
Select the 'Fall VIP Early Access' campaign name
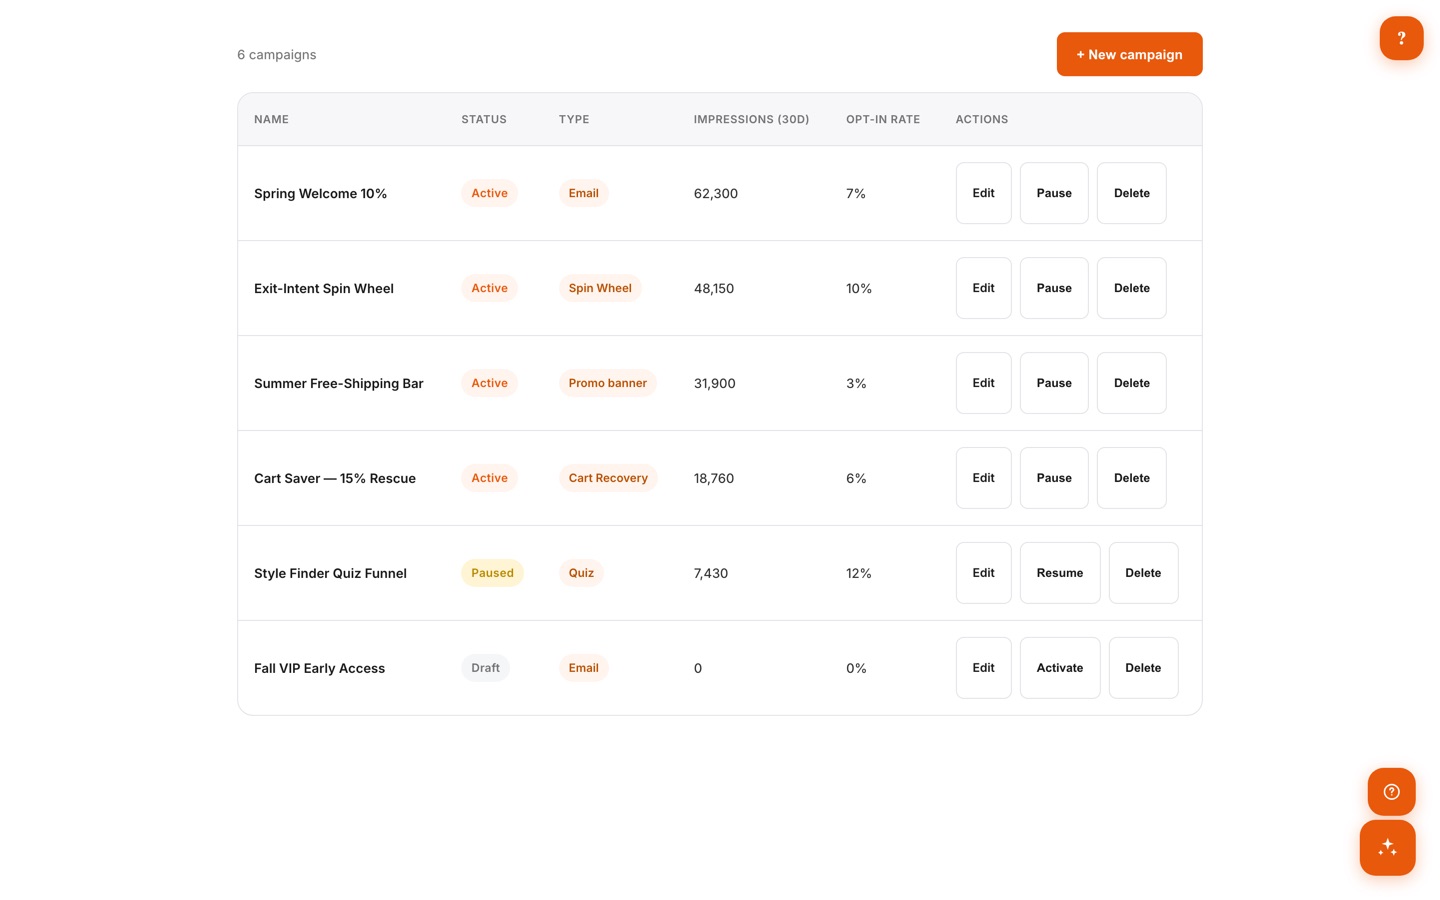click(x=319, y=668)
